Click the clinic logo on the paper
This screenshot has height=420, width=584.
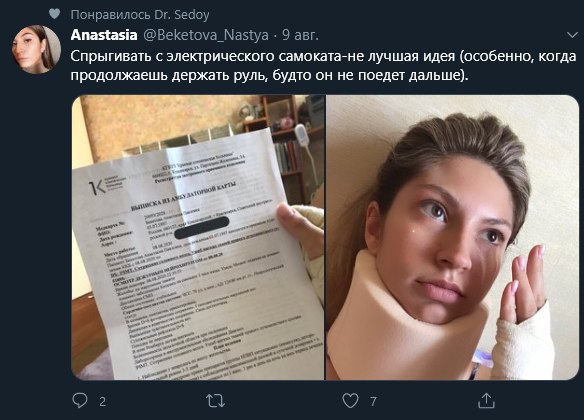point(105,185)
